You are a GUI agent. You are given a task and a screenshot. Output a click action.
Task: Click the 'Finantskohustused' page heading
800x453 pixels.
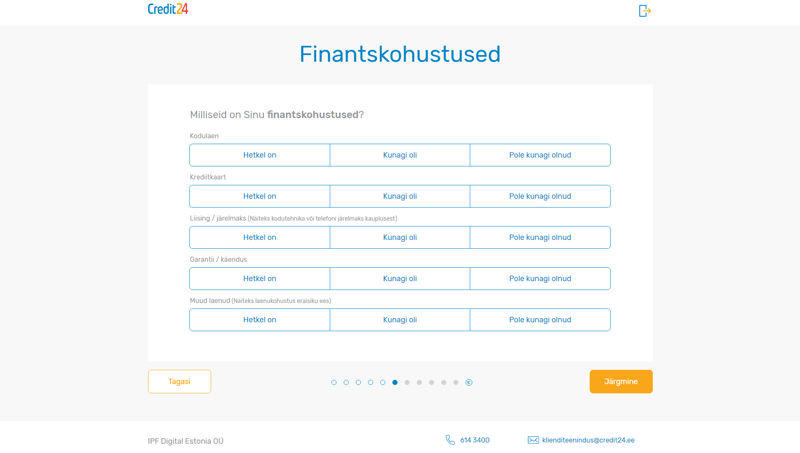coord(400,54)
